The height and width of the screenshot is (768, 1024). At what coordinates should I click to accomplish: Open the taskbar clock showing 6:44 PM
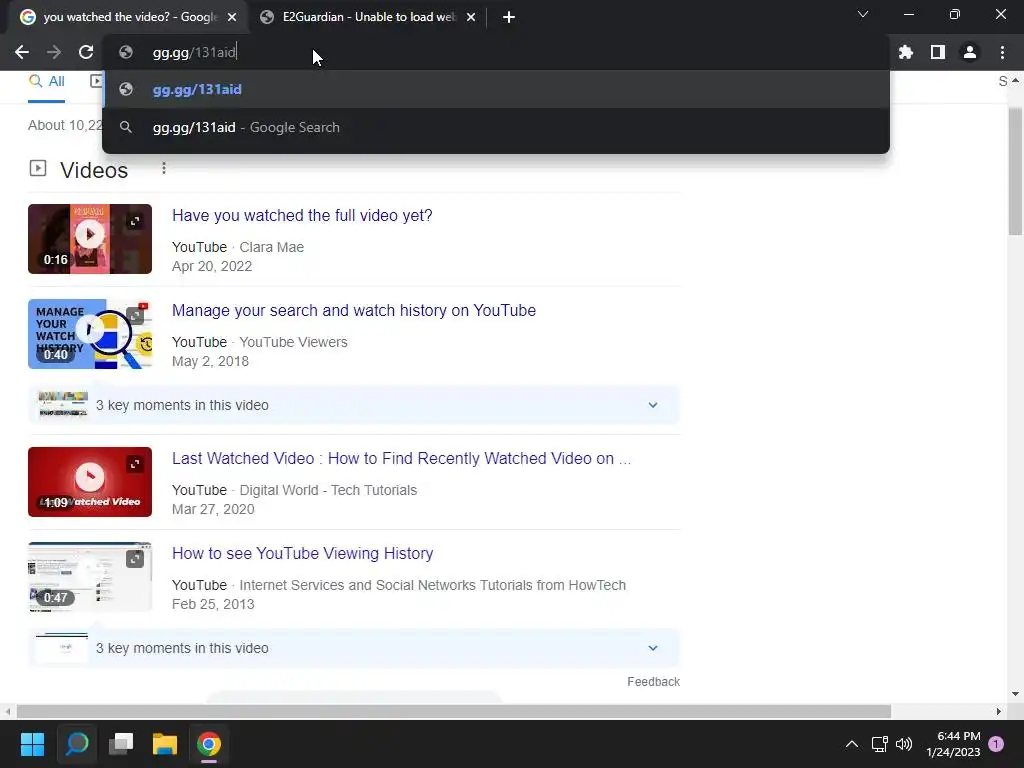click(x=953, y=744)
